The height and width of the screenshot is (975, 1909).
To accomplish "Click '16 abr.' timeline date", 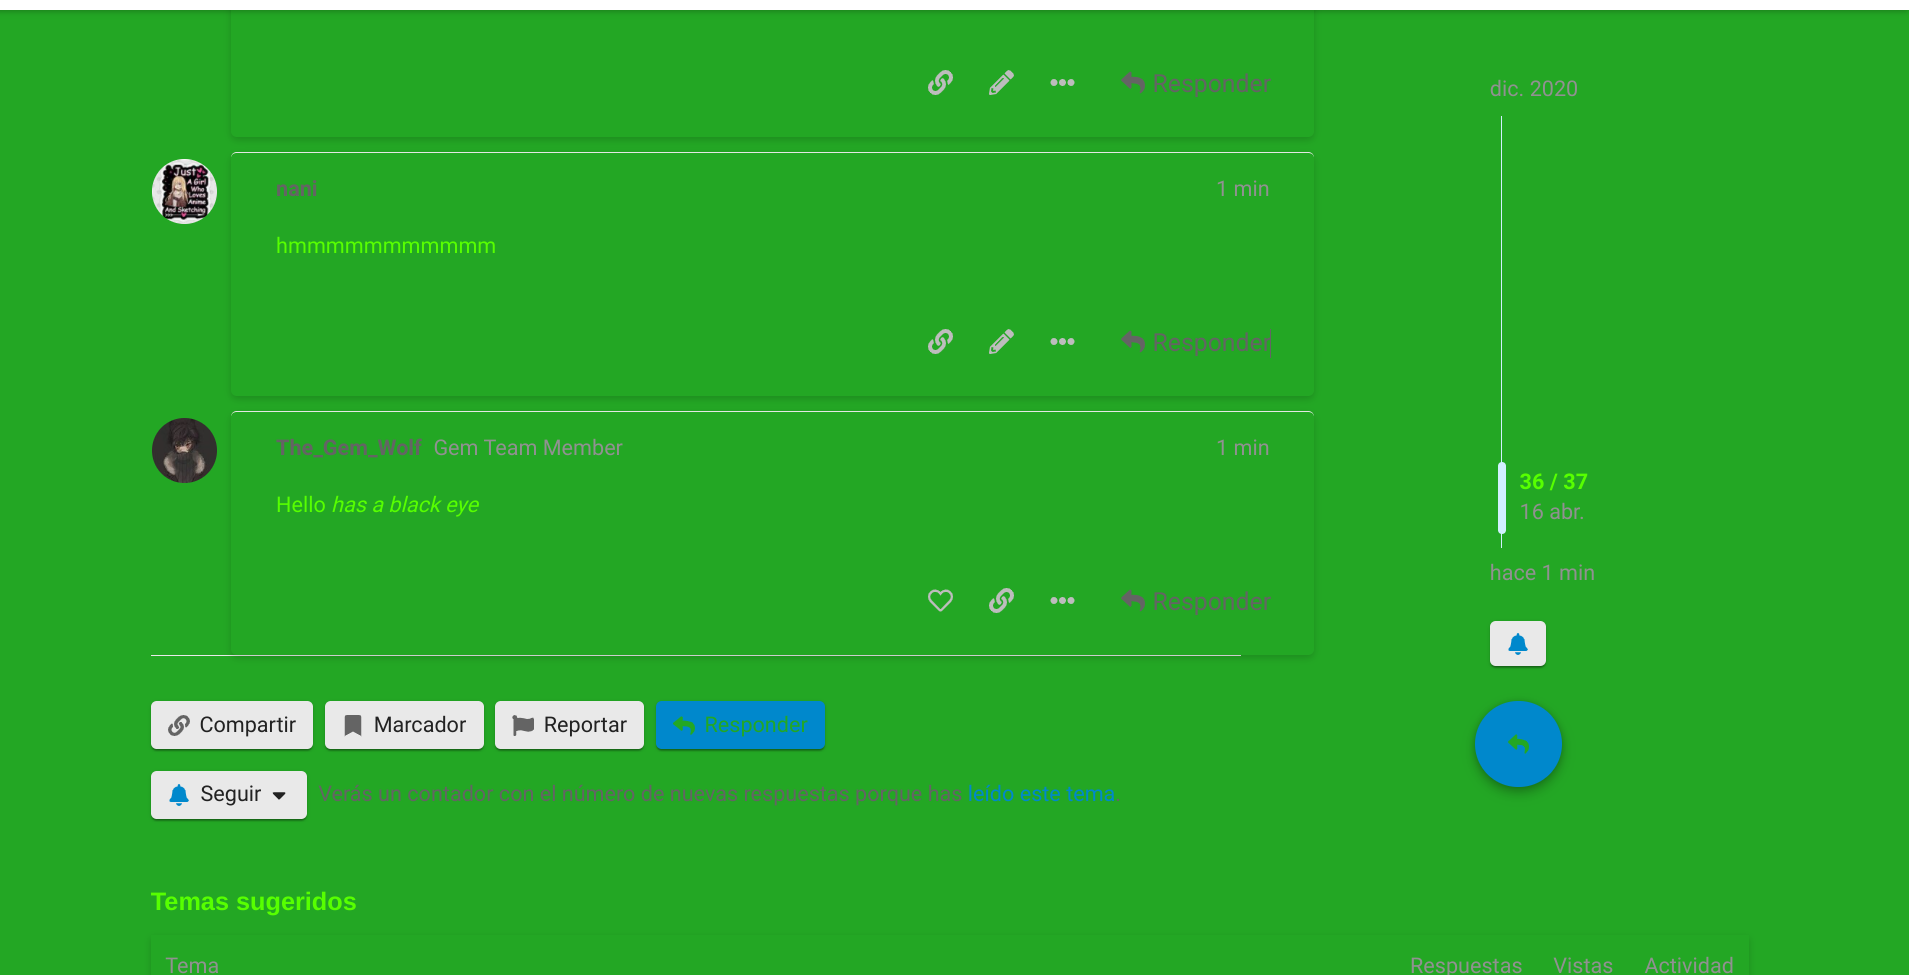I will point(1551,512).
